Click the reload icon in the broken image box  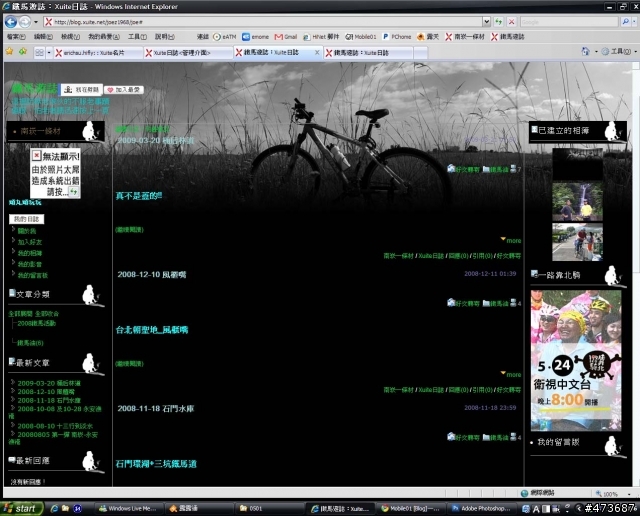(73, 191)
